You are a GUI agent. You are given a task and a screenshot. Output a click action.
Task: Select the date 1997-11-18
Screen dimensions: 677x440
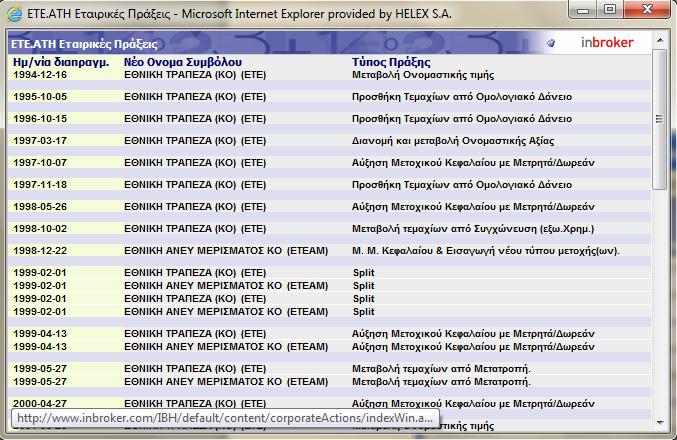[40, 185]
